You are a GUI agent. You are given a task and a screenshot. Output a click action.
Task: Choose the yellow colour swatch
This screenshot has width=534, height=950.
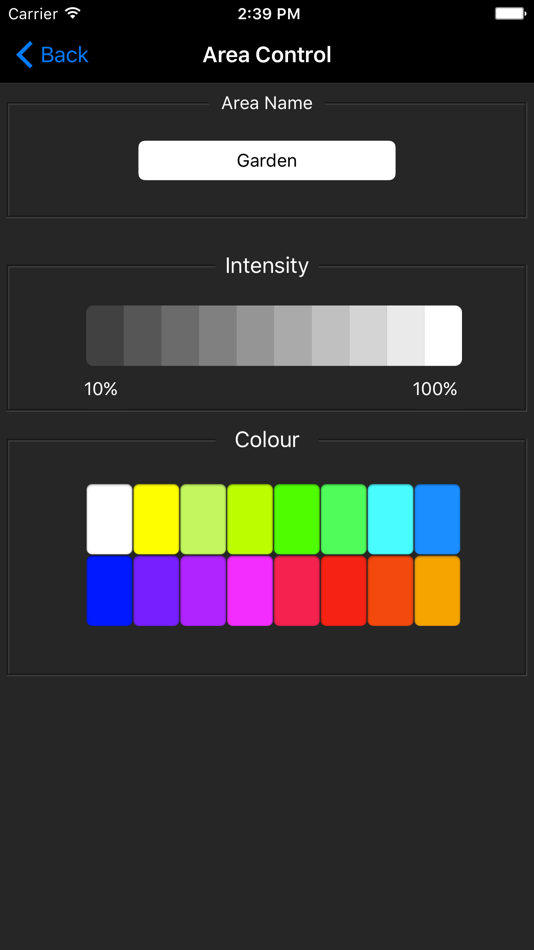click(156, 519)
